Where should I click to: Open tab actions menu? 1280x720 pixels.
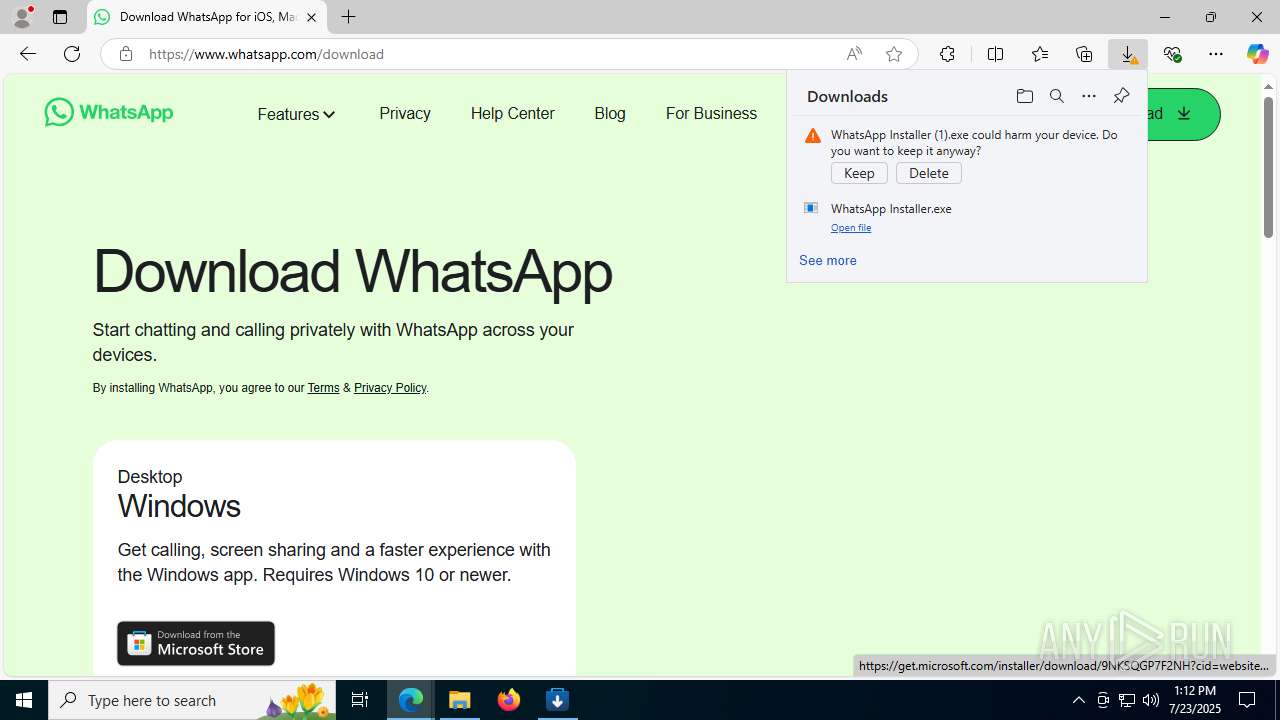[x=60, y=17]
